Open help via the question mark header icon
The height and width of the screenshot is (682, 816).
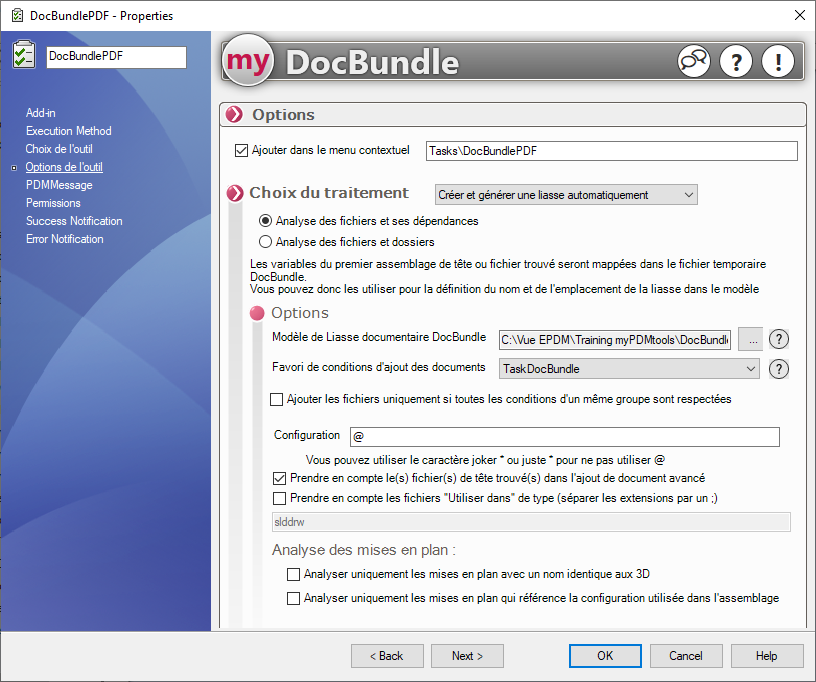coord(736,61)
